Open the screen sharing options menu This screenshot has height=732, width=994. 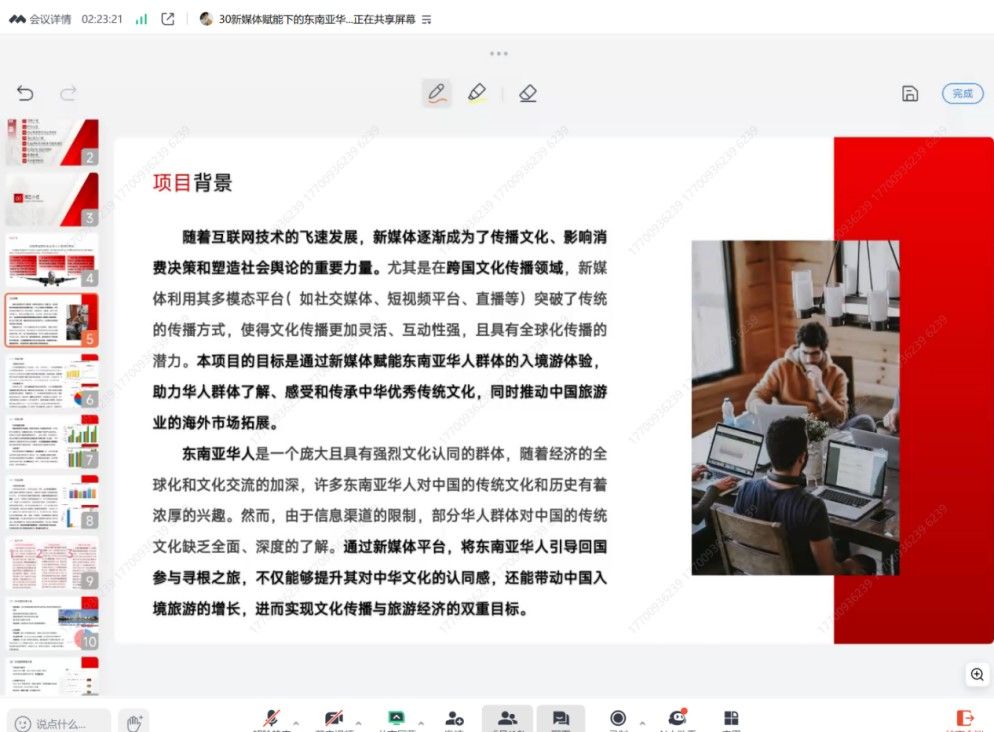point(427,19)
